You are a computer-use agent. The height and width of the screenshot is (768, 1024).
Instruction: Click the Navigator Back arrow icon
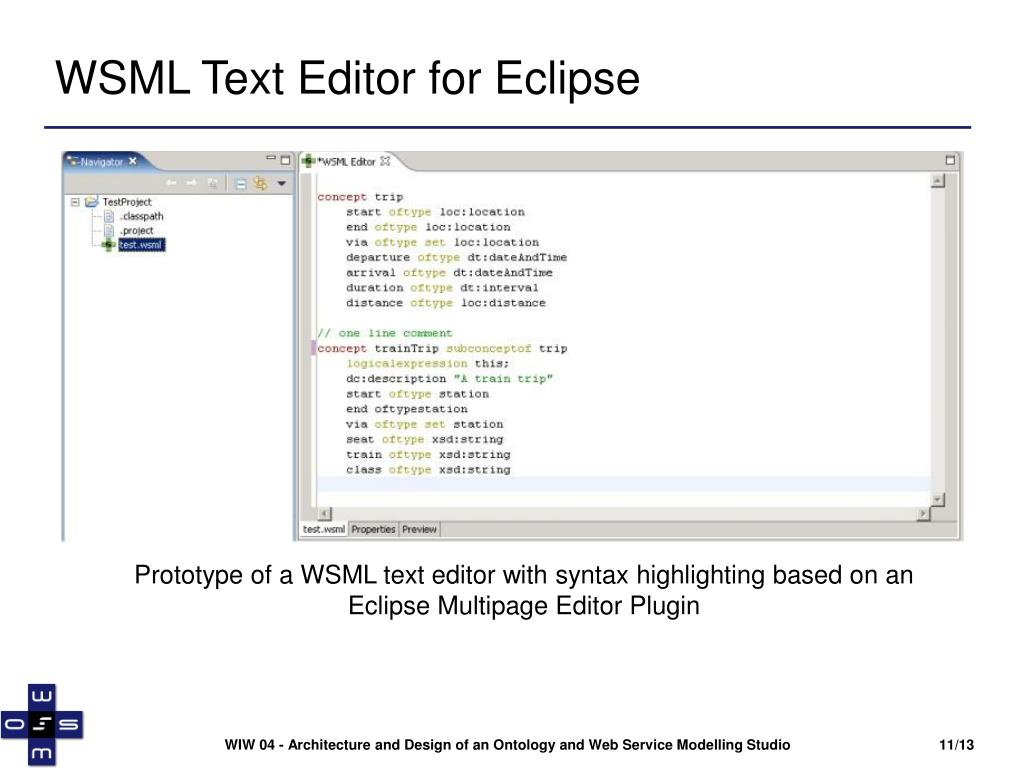tap(171, 184)
